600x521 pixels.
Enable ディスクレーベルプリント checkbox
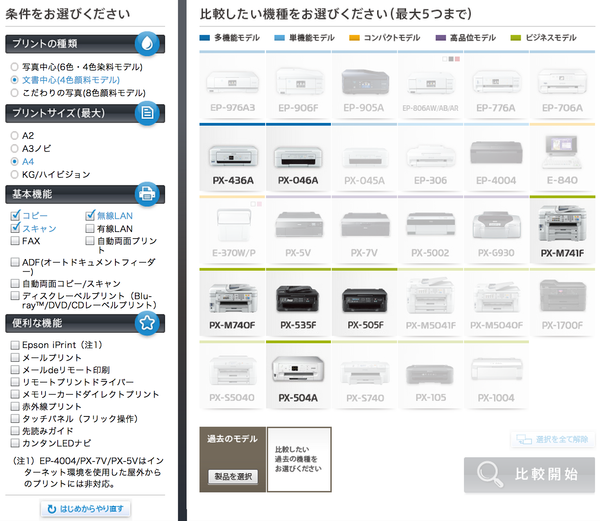[x=15, y=296]
